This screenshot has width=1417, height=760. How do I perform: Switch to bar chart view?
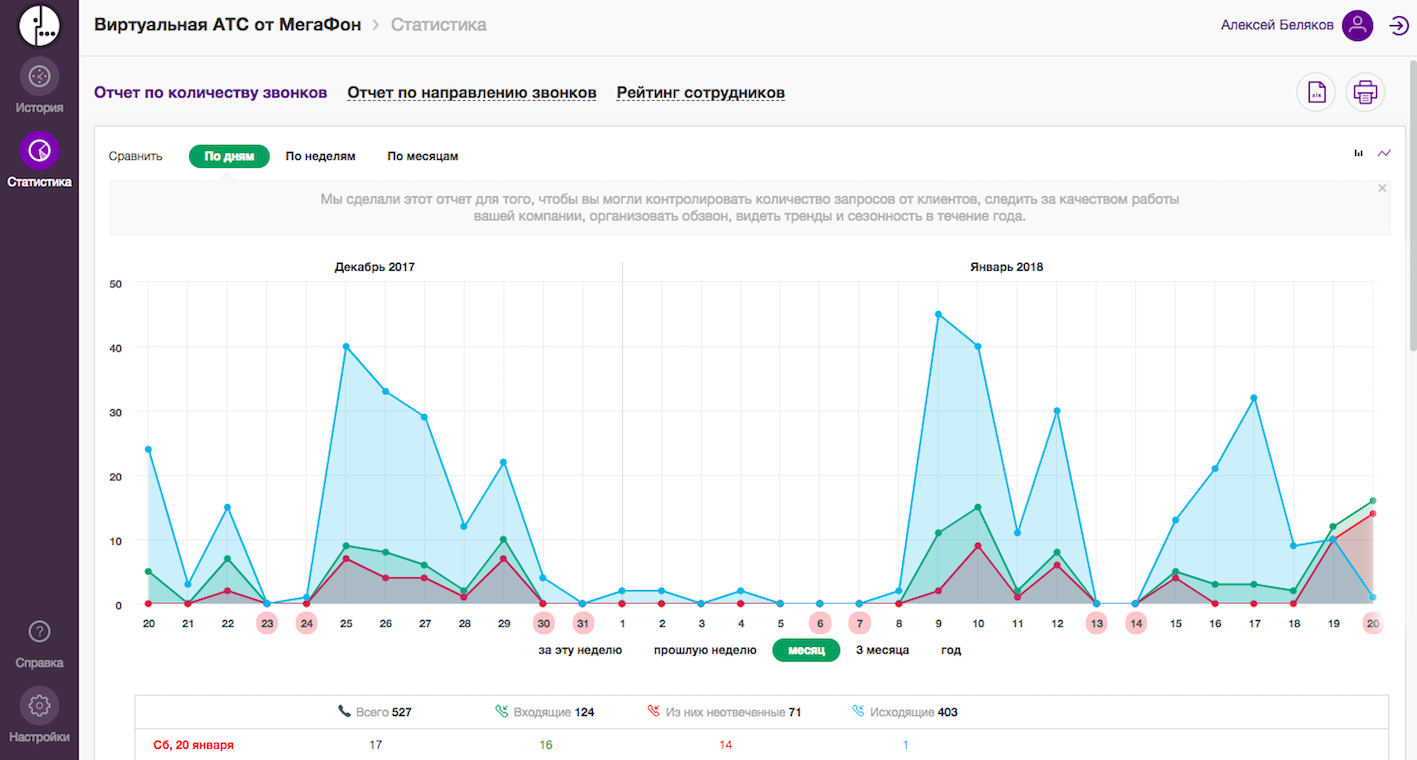1358,154
